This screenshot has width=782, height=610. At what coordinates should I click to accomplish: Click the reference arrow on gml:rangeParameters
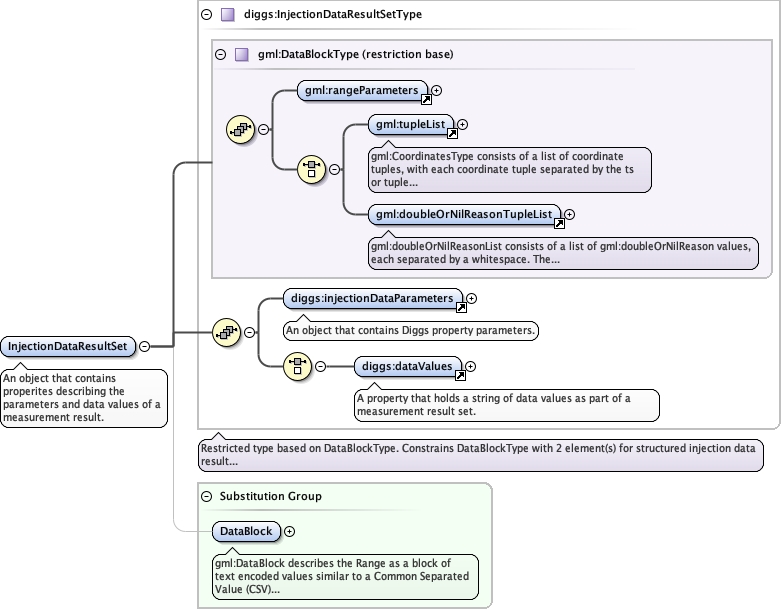pos(425,99)
